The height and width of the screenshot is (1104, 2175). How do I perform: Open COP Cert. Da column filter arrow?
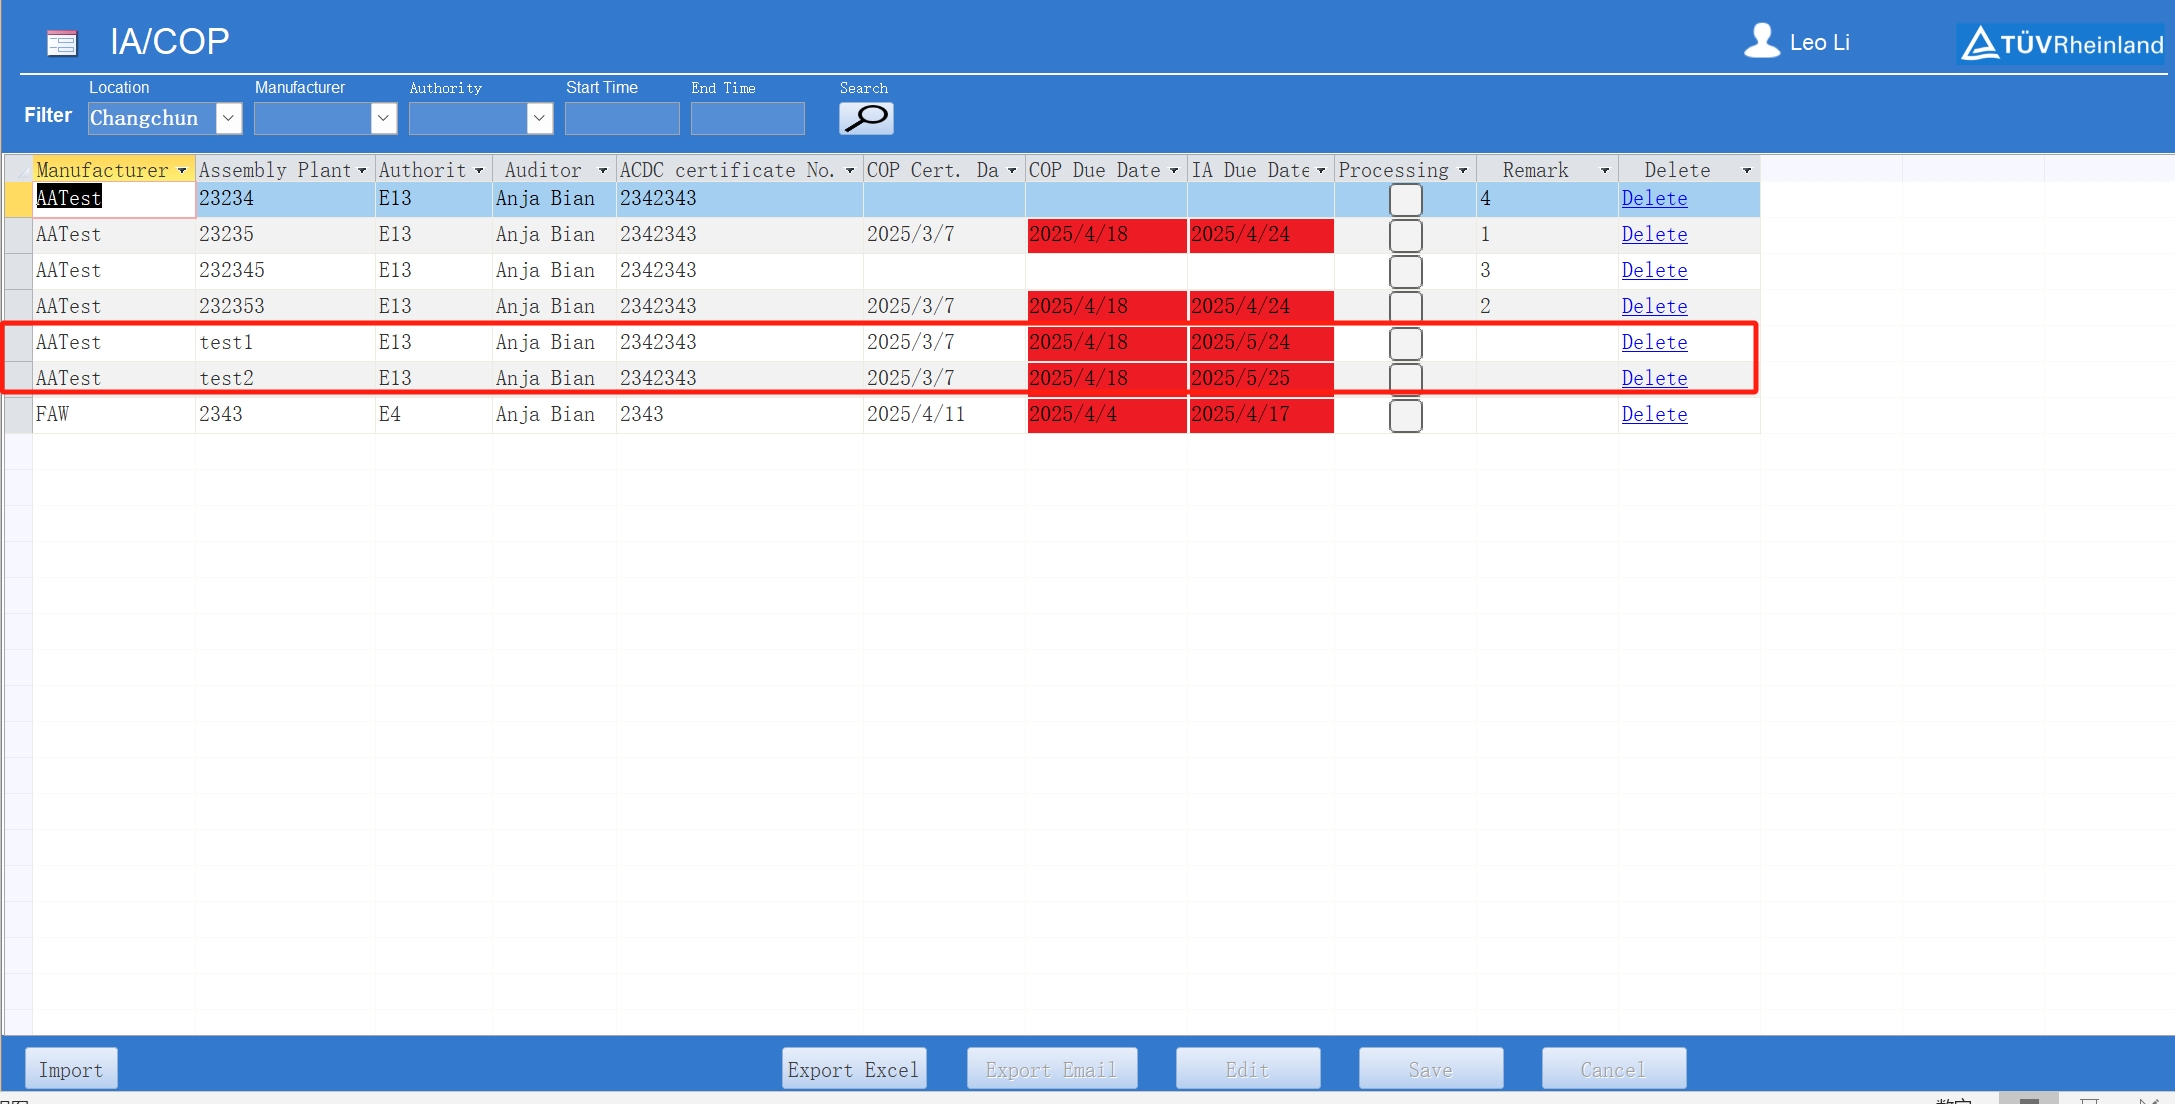(x=1012, y=171)
